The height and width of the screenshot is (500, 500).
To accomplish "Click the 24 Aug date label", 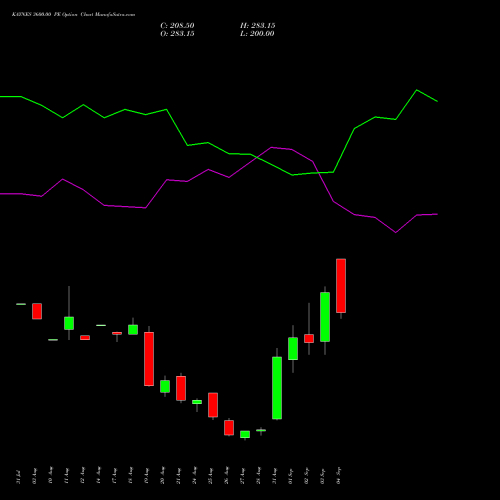I will coord(195,476).
